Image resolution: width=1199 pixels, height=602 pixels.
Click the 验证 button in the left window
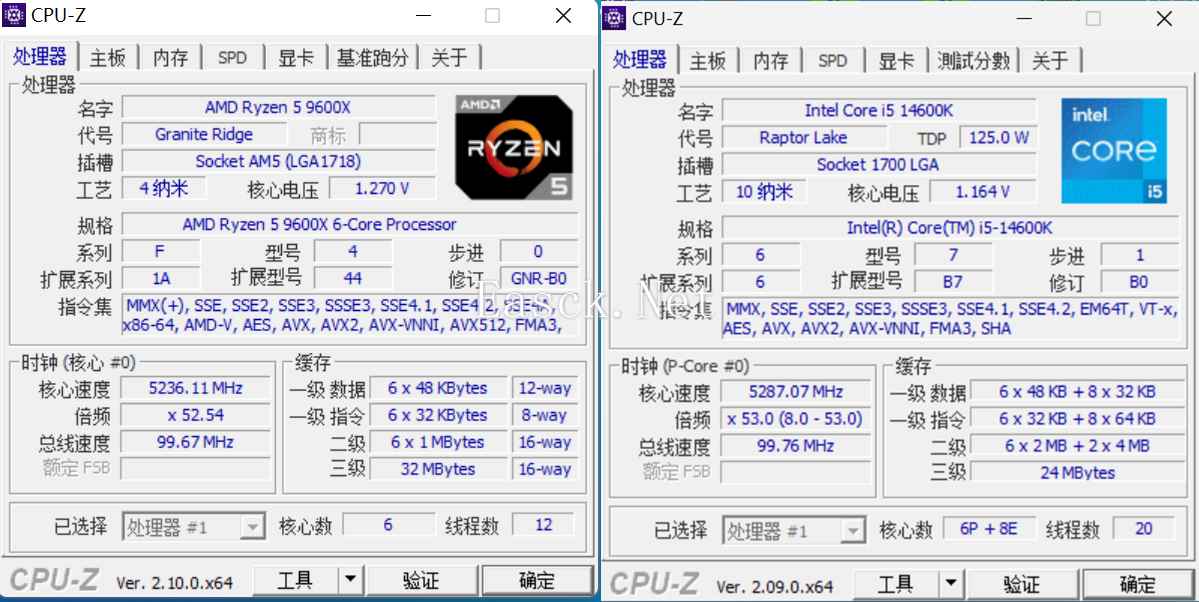click(x=421, y=580)
